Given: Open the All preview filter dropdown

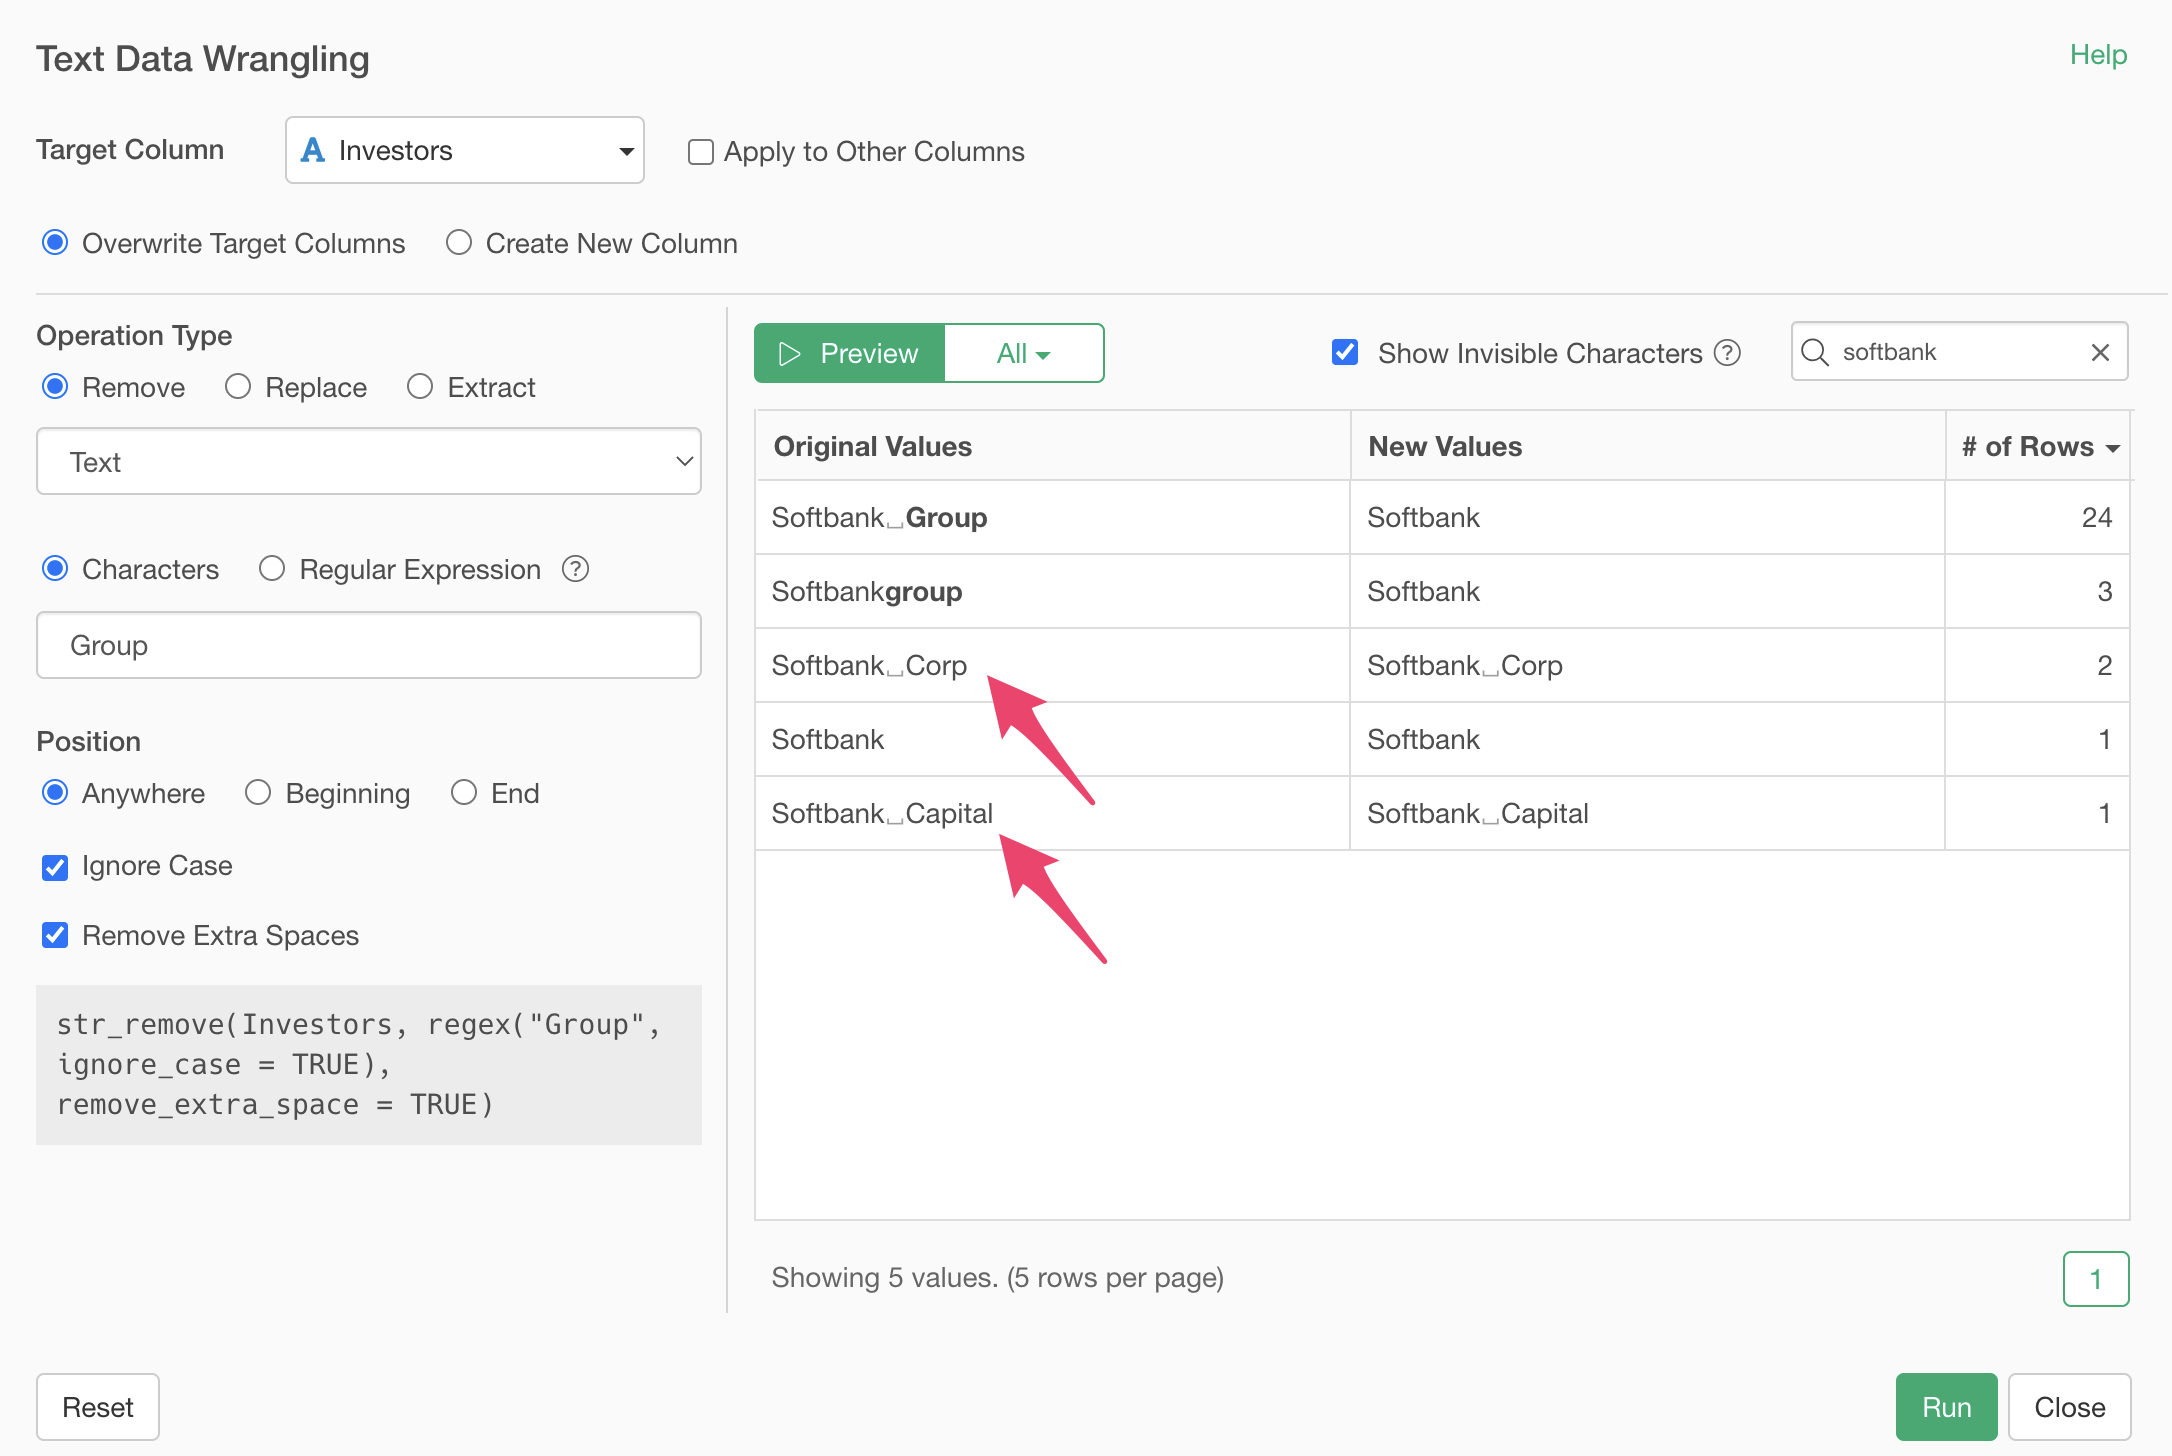Looking at the screenshot, I should pyautogui.click(x=1024, y=353).
